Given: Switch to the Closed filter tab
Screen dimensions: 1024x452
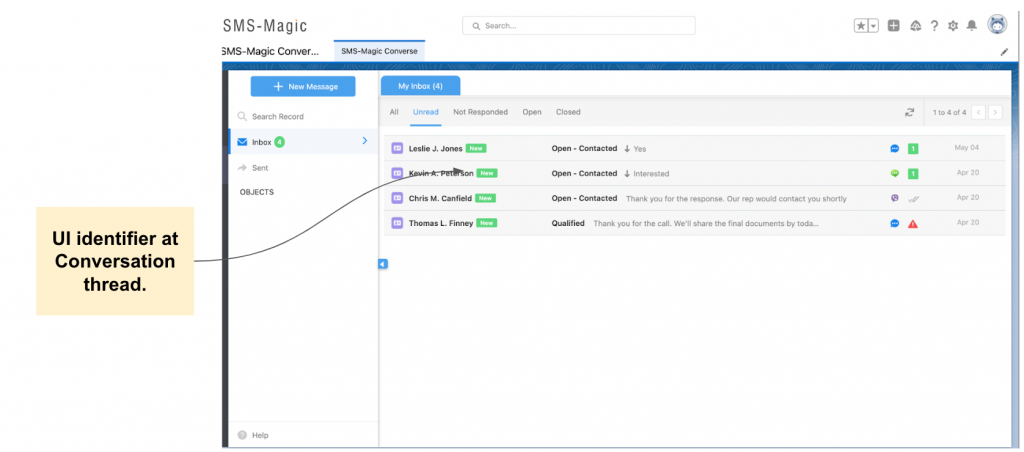Looking at the screenshot, I should pyautogui.click(x=568, y=112).
